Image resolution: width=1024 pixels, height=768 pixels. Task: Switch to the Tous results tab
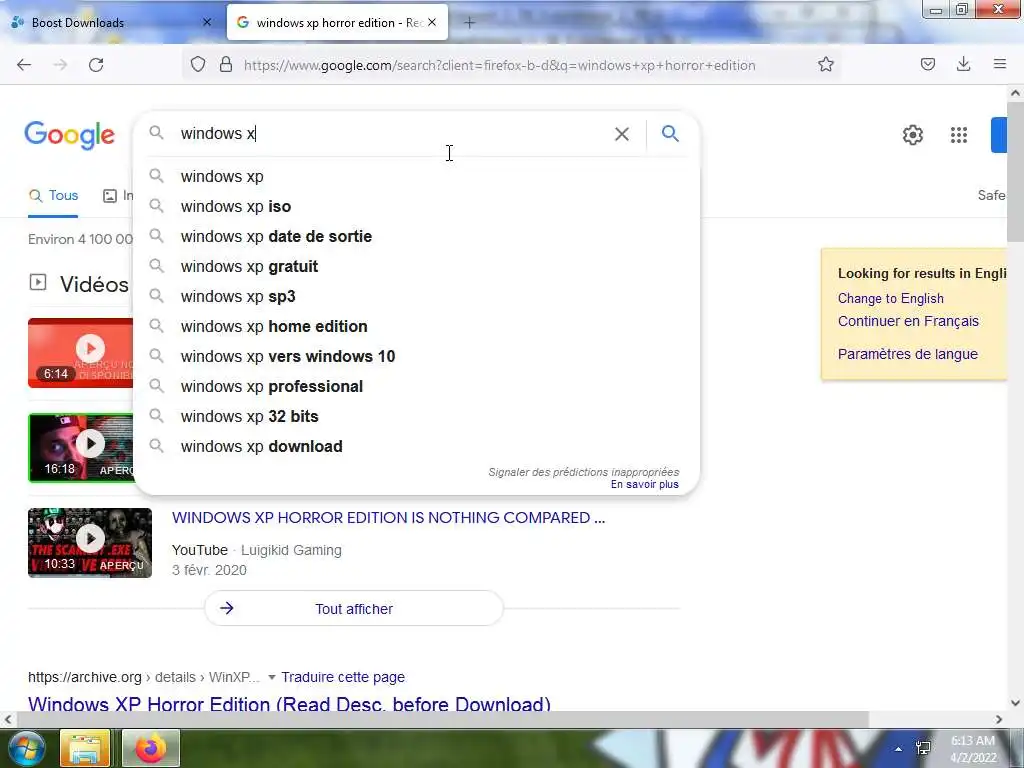coord(54,196)
